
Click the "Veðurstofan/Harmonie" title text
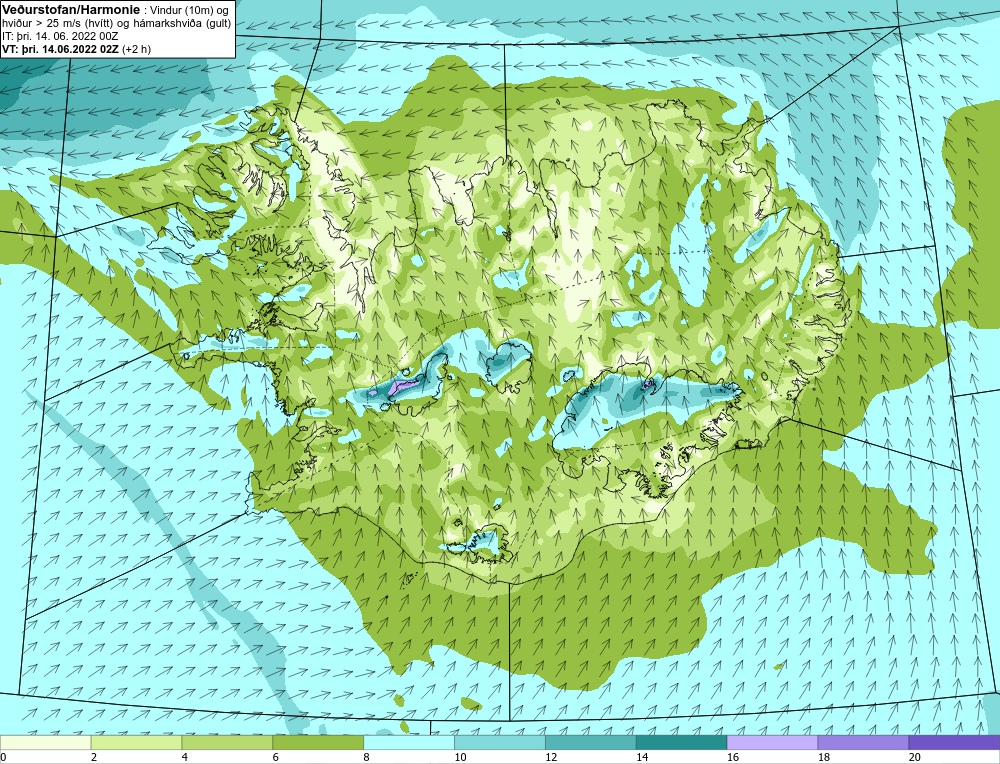[70, 10]
